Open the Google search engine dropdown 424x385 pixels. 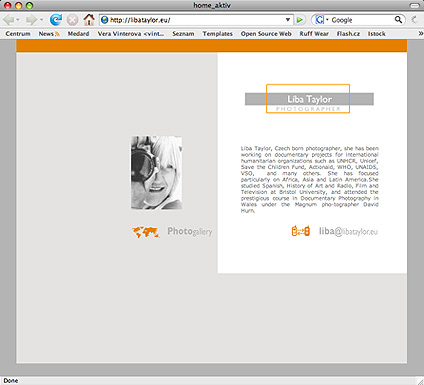pyautogui.click(x=321, y=20)
